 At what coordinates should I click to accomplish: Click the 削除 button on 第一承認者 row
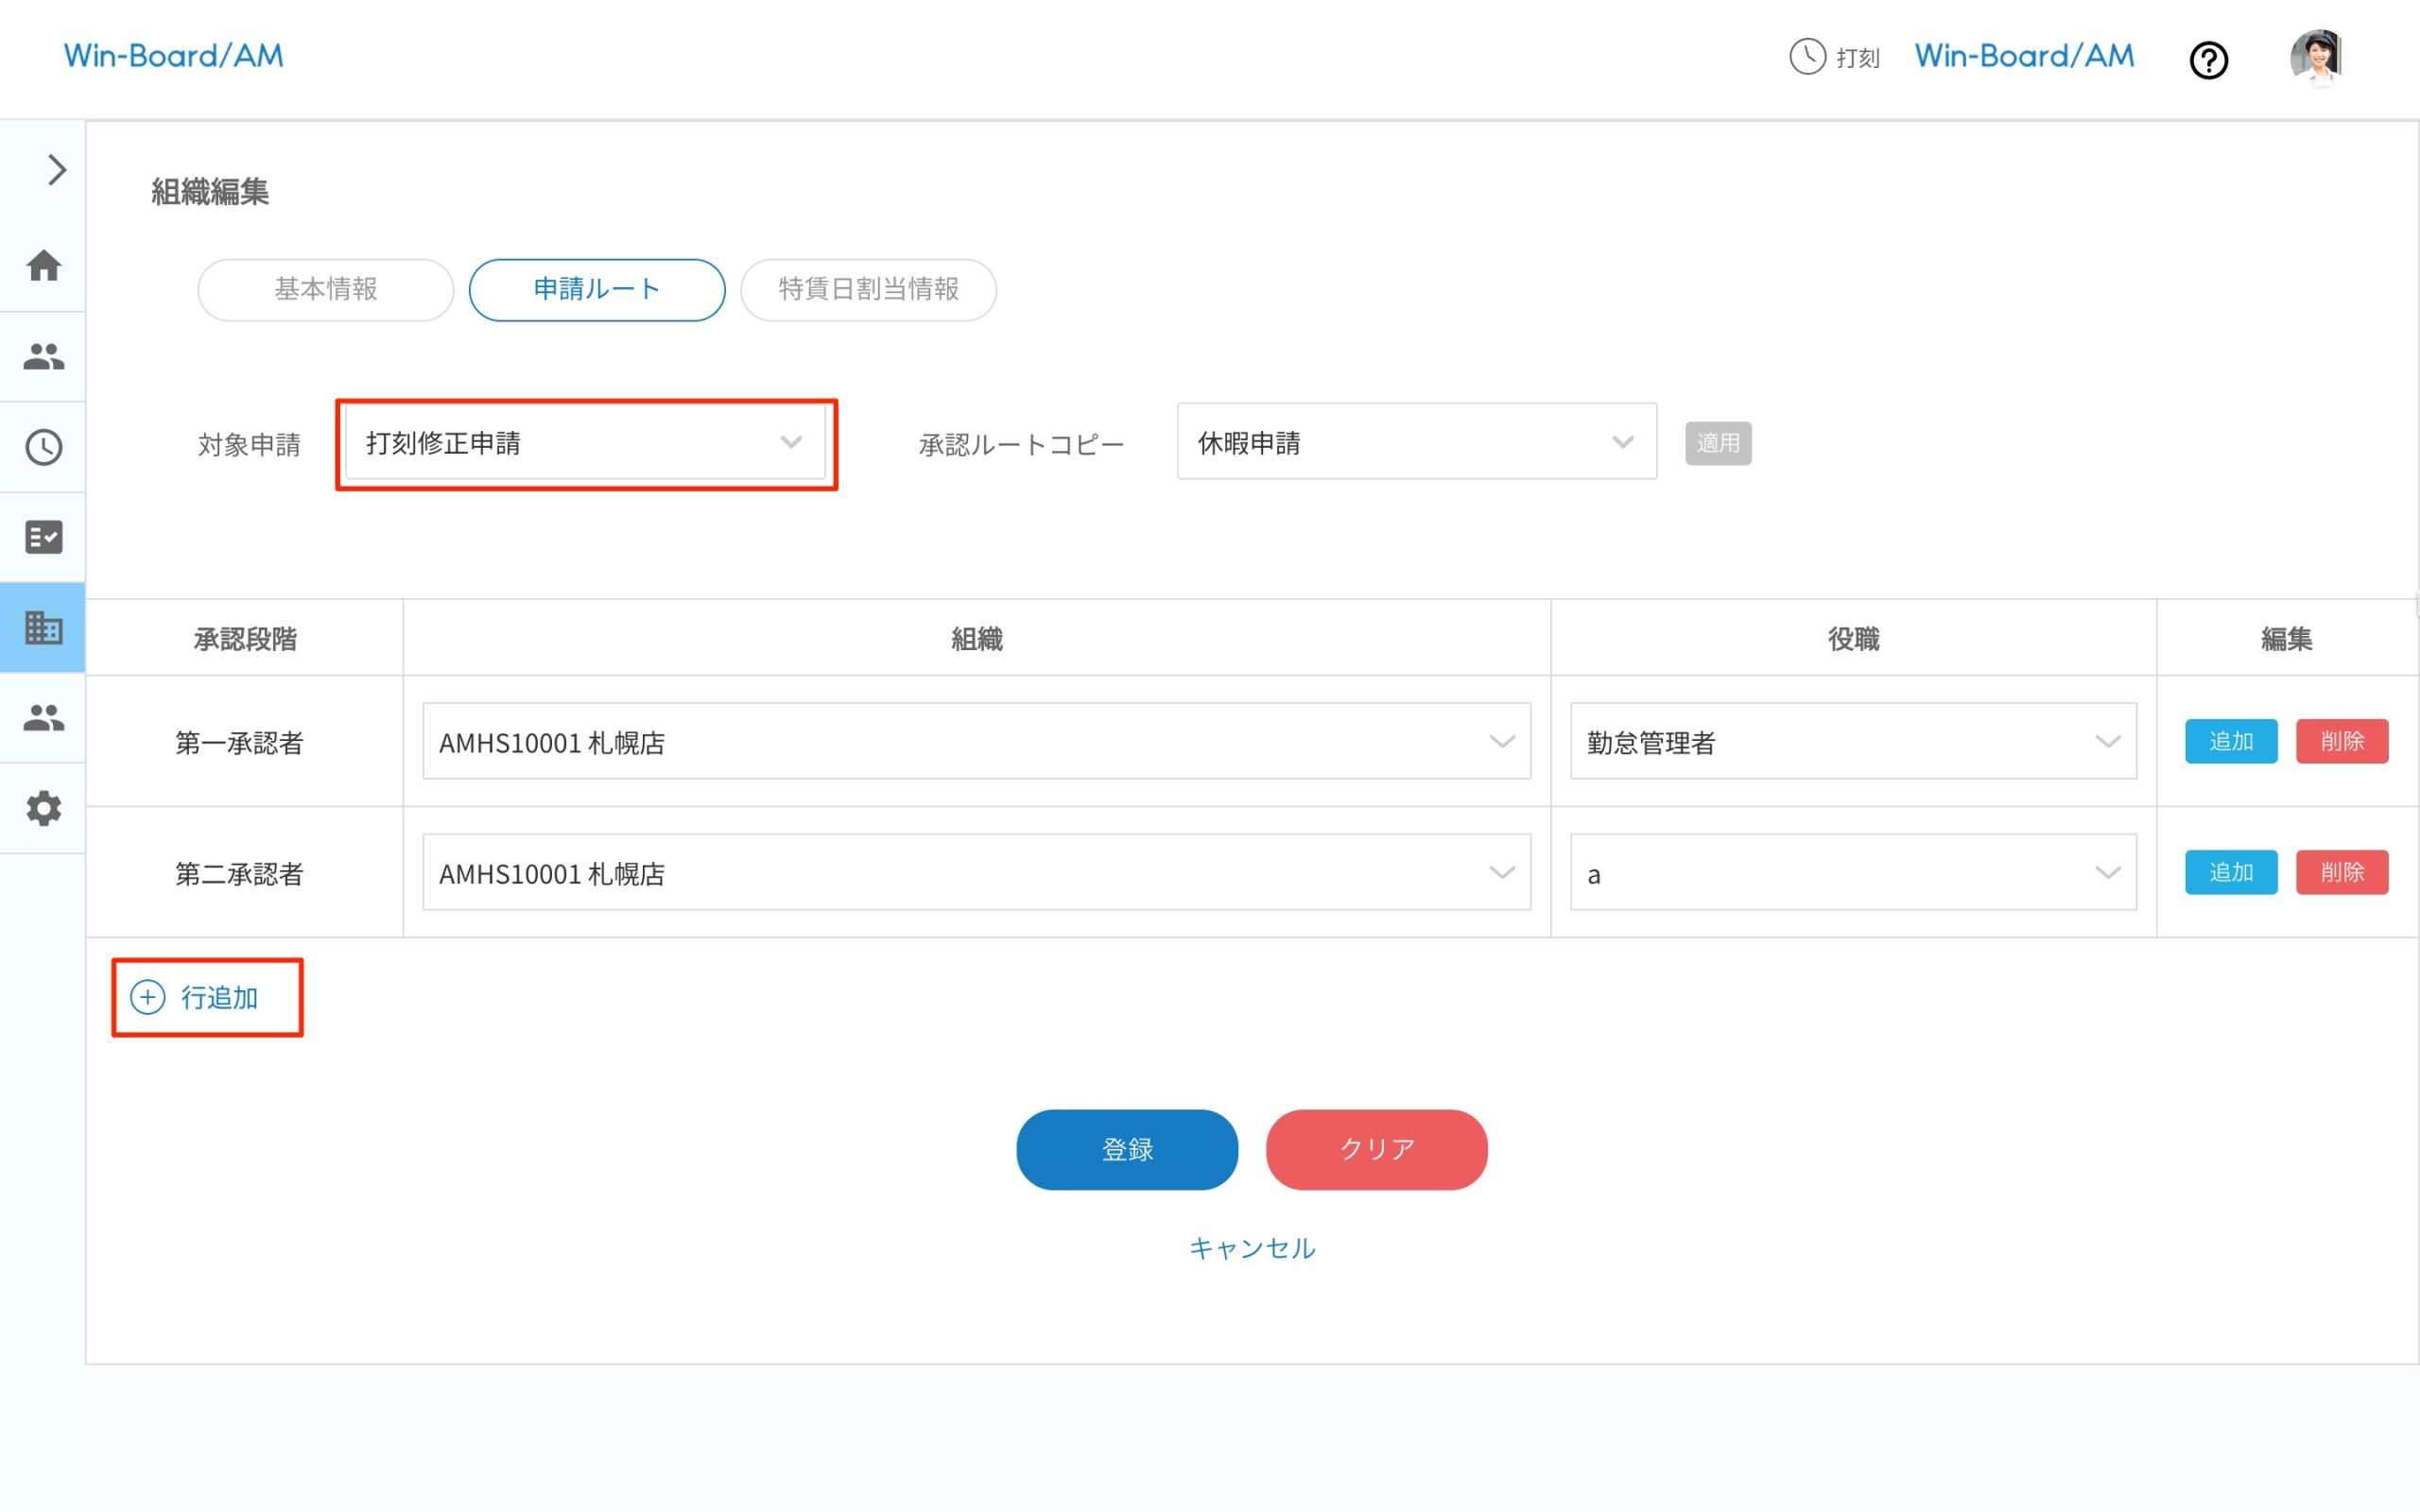point(2341,741)
